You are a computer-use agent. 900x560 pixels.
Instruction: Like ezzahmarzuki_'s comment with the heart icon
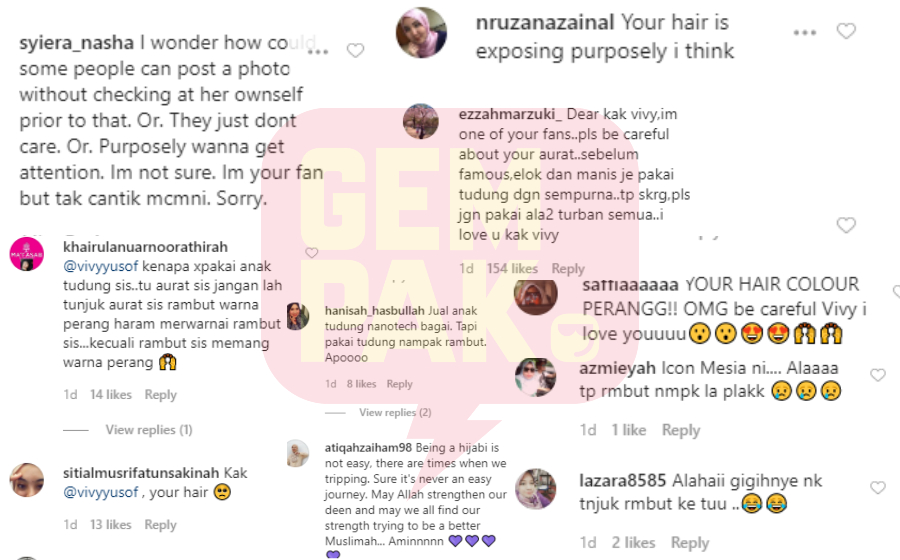845,225
